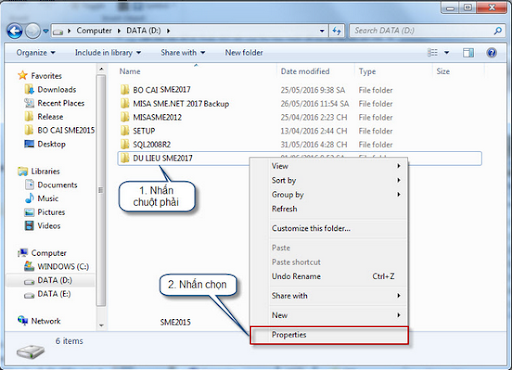
Task: Open Include in library dropdown
Action: pos(108,53)
